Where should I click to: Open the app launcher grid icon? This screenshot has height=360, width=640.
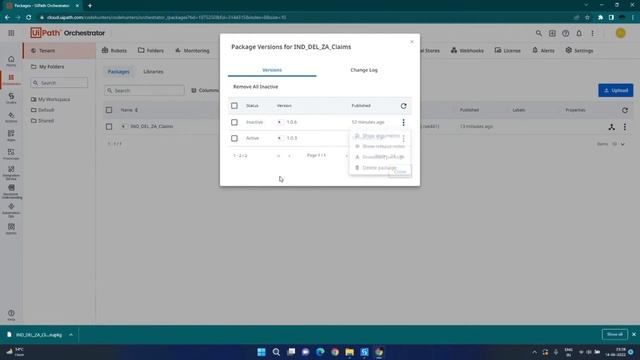tap(11, 33)
